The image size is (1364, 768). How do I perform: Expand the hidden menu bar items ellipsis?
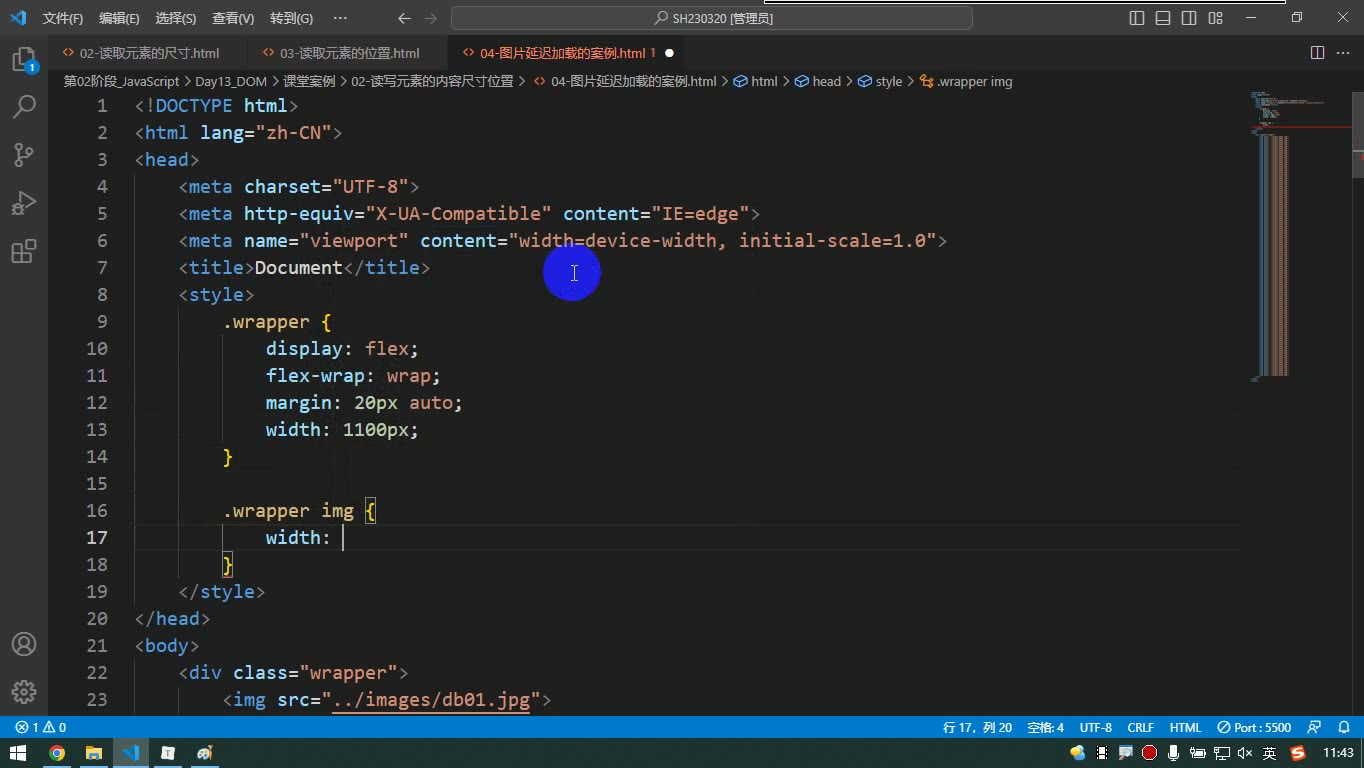pyautogui.click(x=340, y=18)
